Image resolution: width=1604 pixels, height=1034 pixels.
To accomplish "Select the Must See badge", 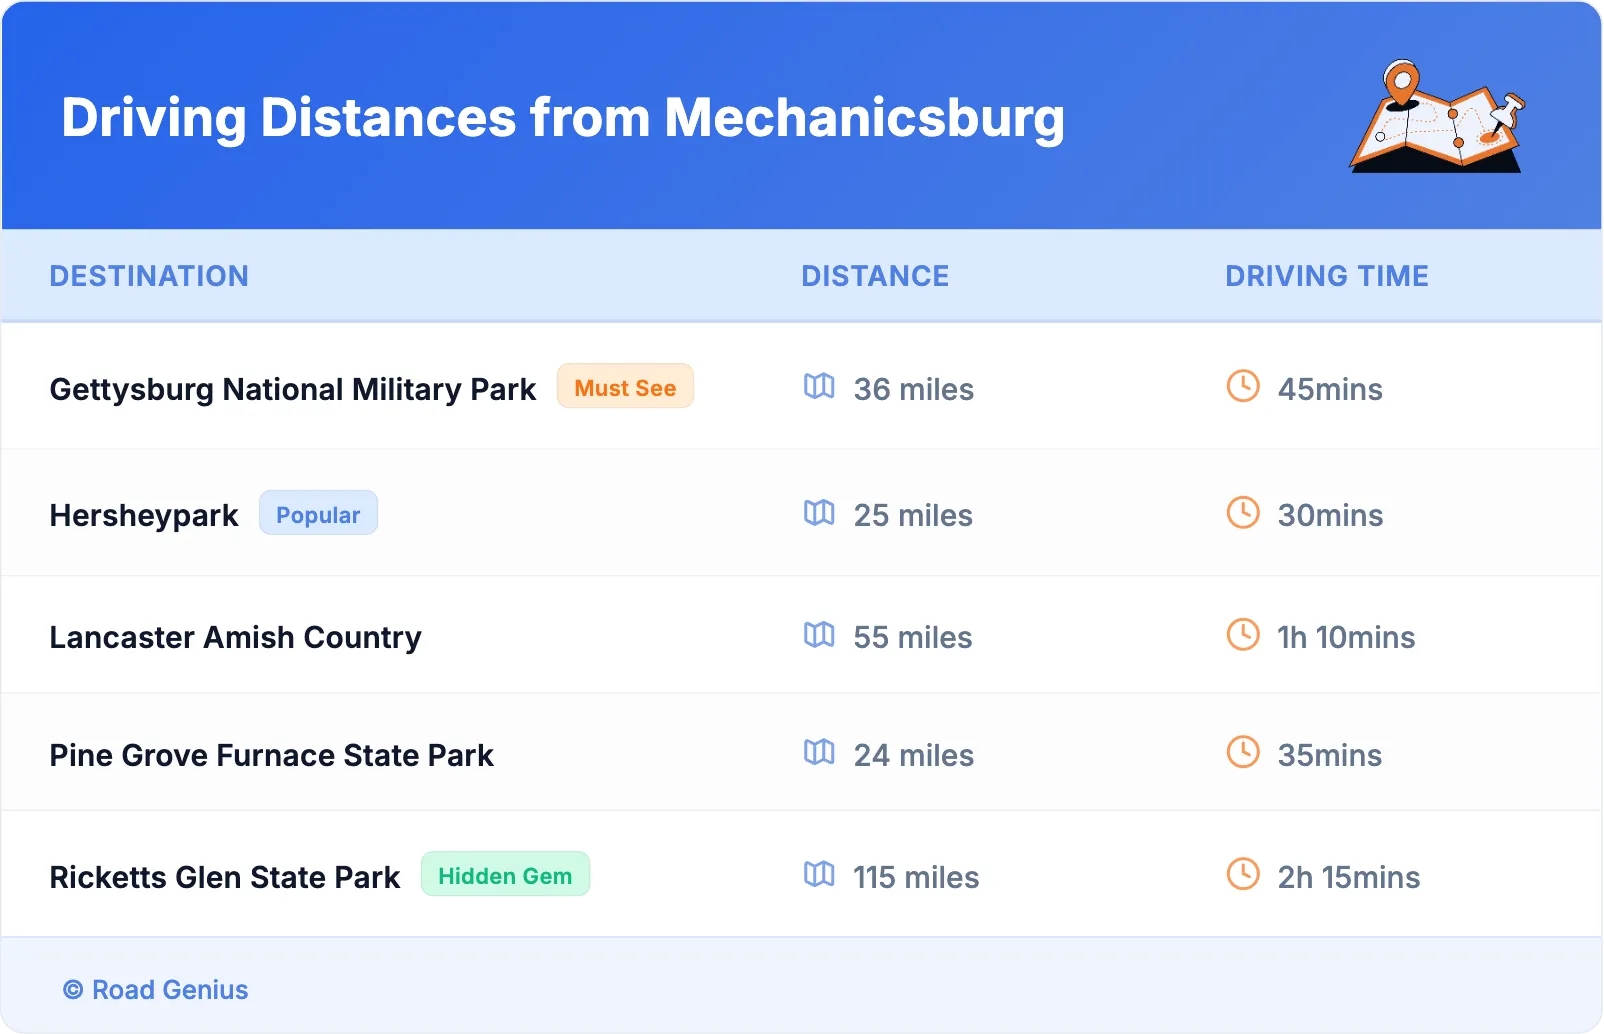I will (x=625, y=387).
